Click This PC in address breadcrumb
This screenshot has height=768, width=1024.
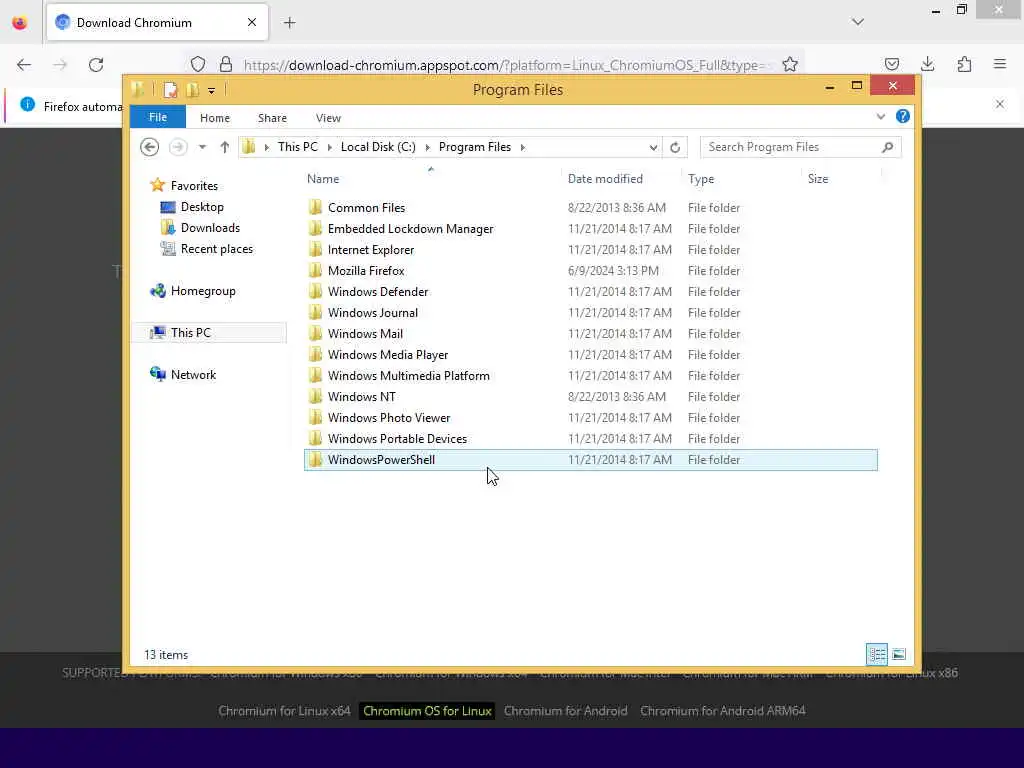pyautogui.click(x=298, y=147)
